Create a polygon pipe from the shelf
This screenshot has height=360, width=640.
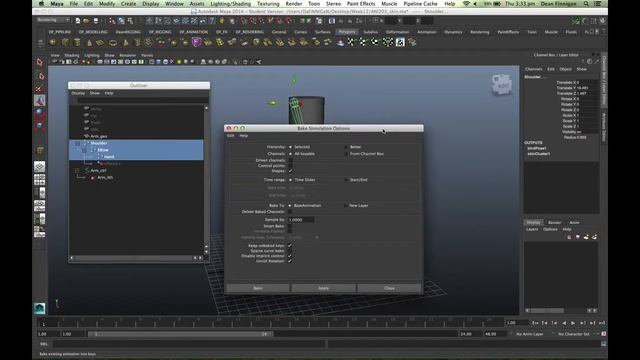[138, 42]
